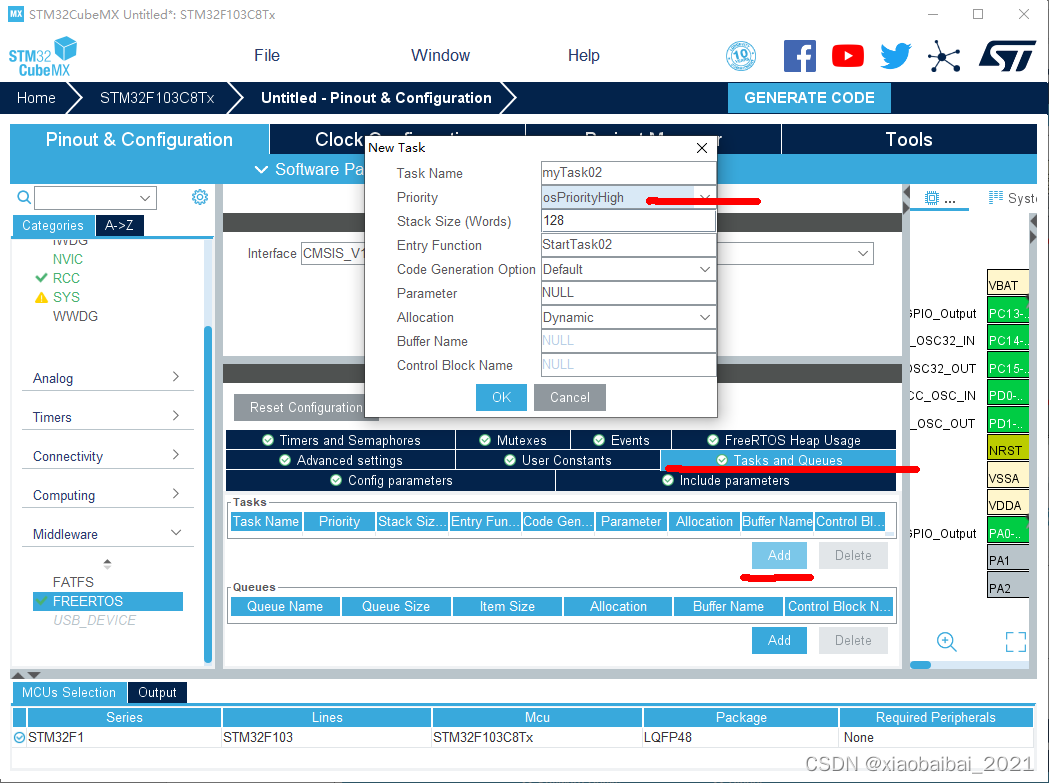Viewport: 1049px width, 783px height.
Task: Open the STM32CubeMX logo home
Action: [43, 56]
